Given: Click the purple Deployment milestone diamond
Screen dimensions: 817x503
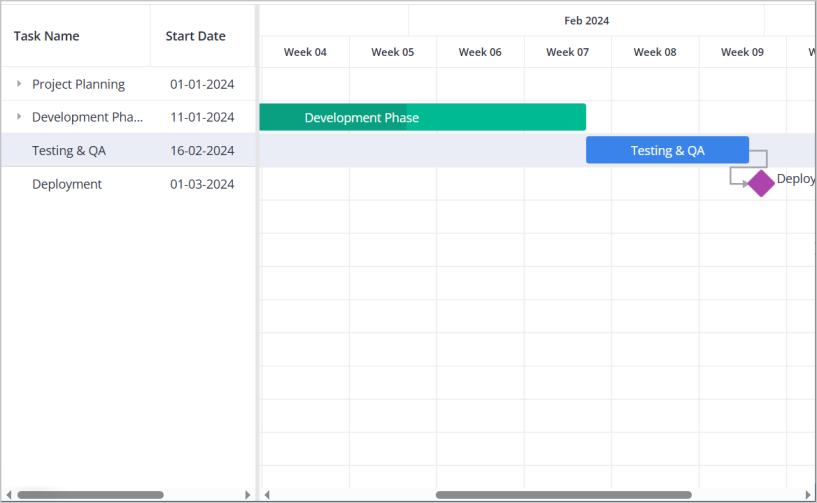Looking at the screenshot, I should click(761, 183).
